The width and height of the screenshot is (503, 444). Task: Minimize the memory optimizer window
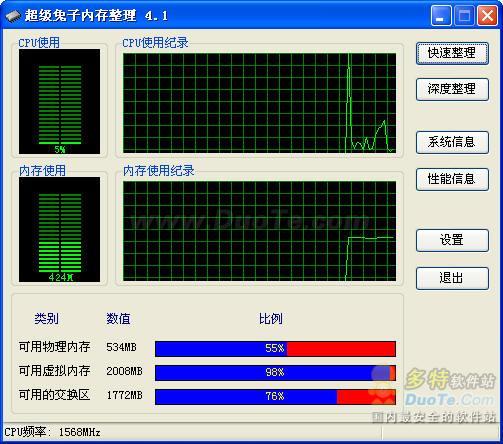point(441,16)
